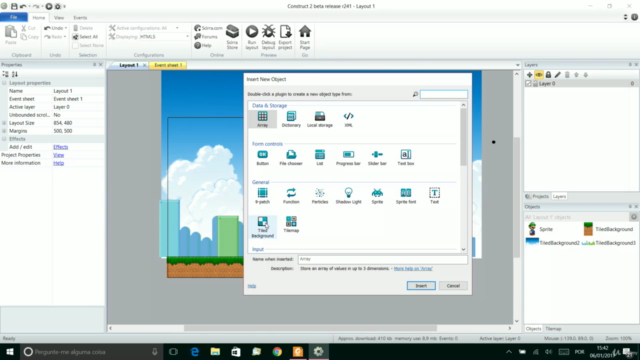Viewport: 640px width, 360px height.
Task: Click Export project icon
Action: pyautogui.click(x=285, y=37)
